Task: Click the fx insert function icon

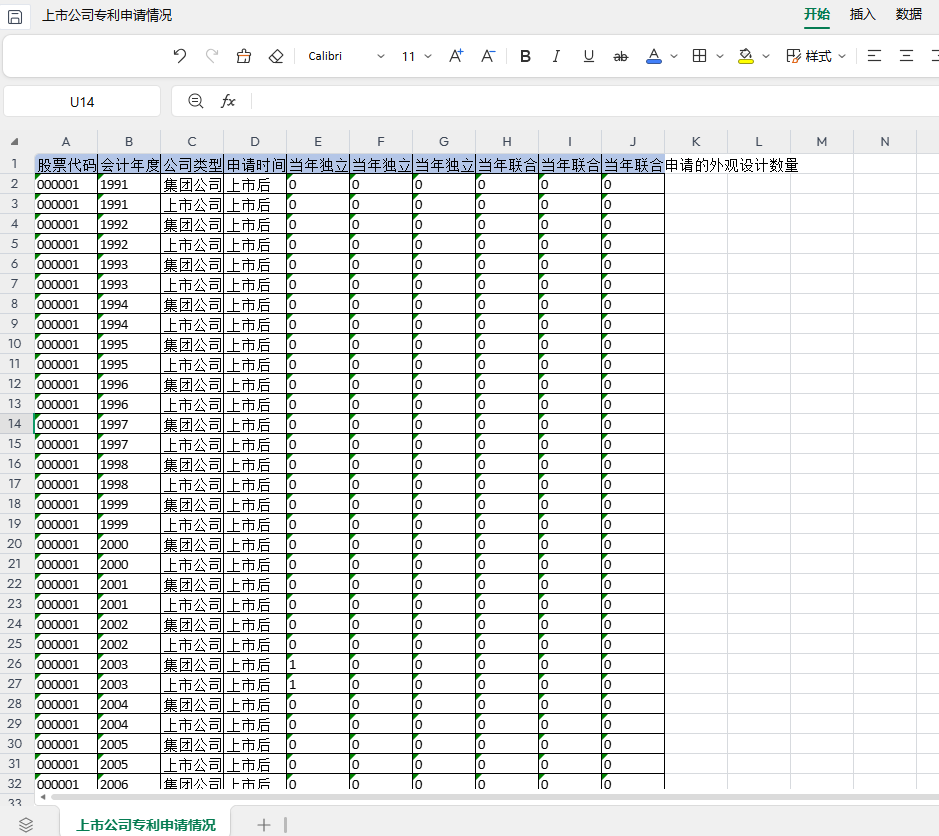Action: point(228,101)
